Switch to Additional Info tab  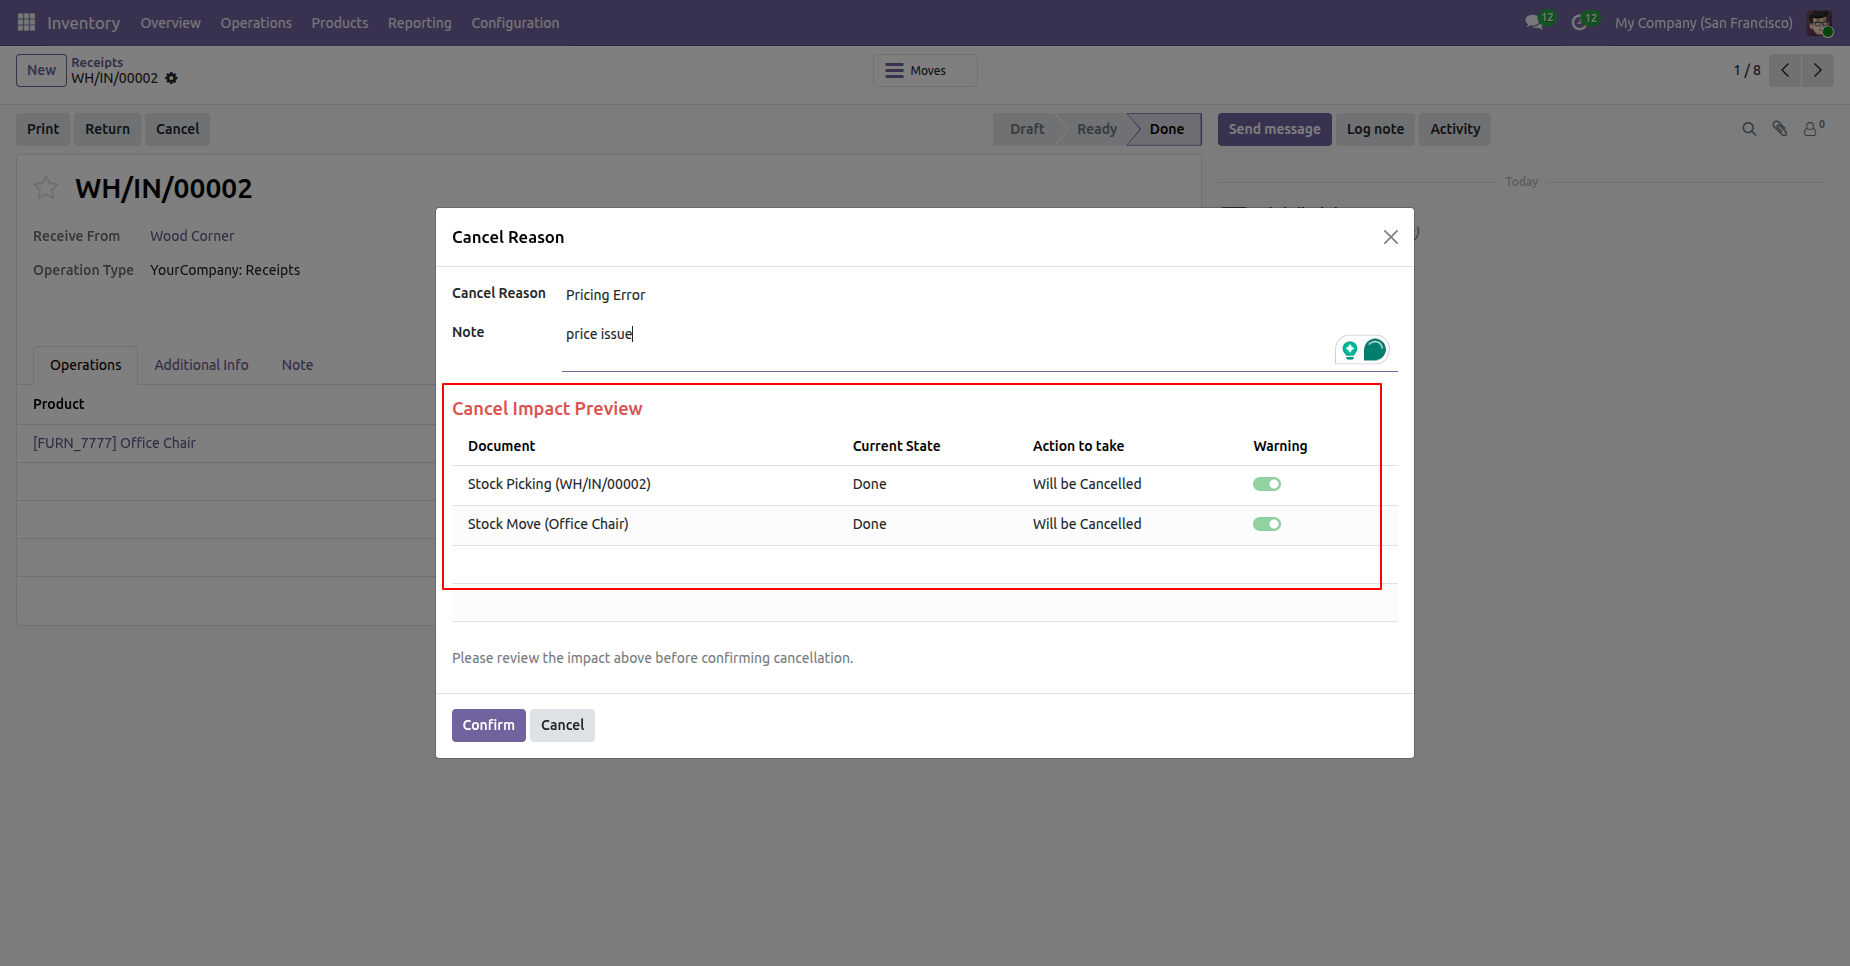point(201,365)
